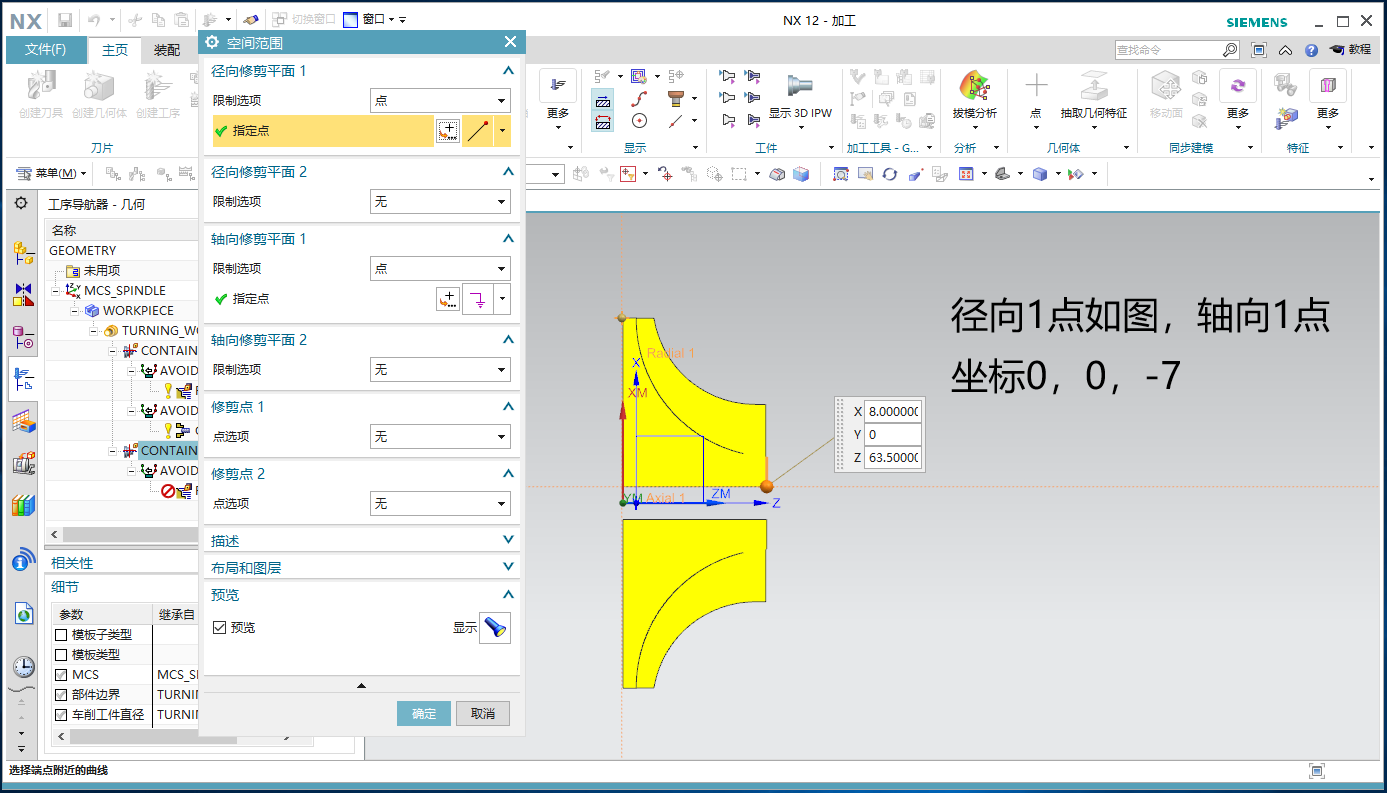Click the Z coordinate input field
Screen dimensions: 1387x793
(893, 458)
